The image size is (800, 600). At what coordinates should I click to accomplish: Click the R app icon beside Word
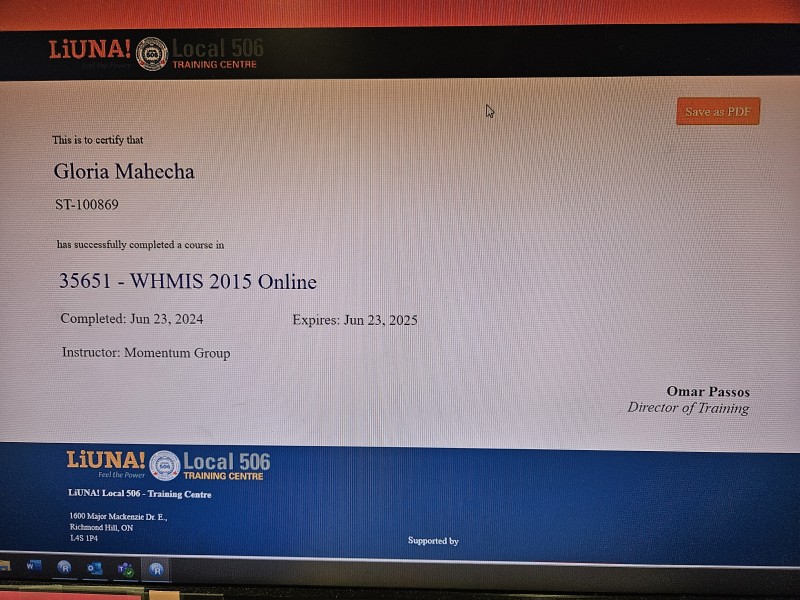(64, 567)
